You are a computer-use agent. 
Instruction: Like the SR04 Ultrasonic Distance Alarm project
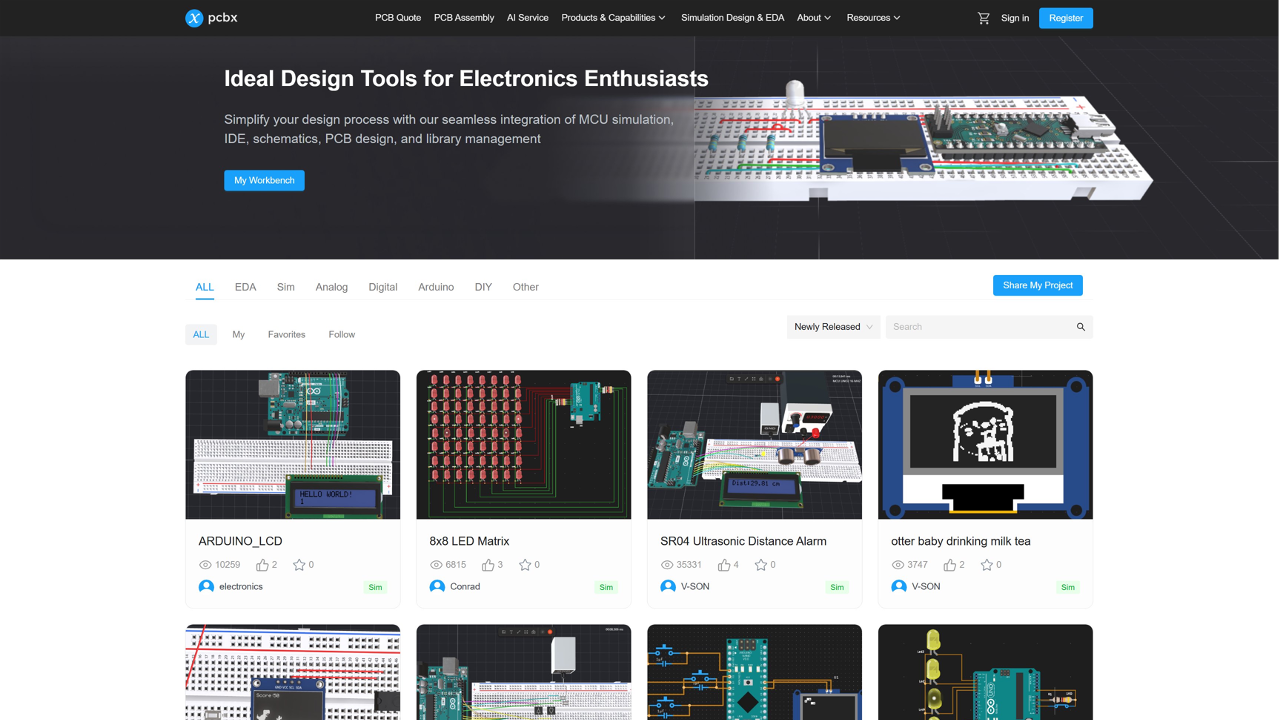tap(724, 565)
